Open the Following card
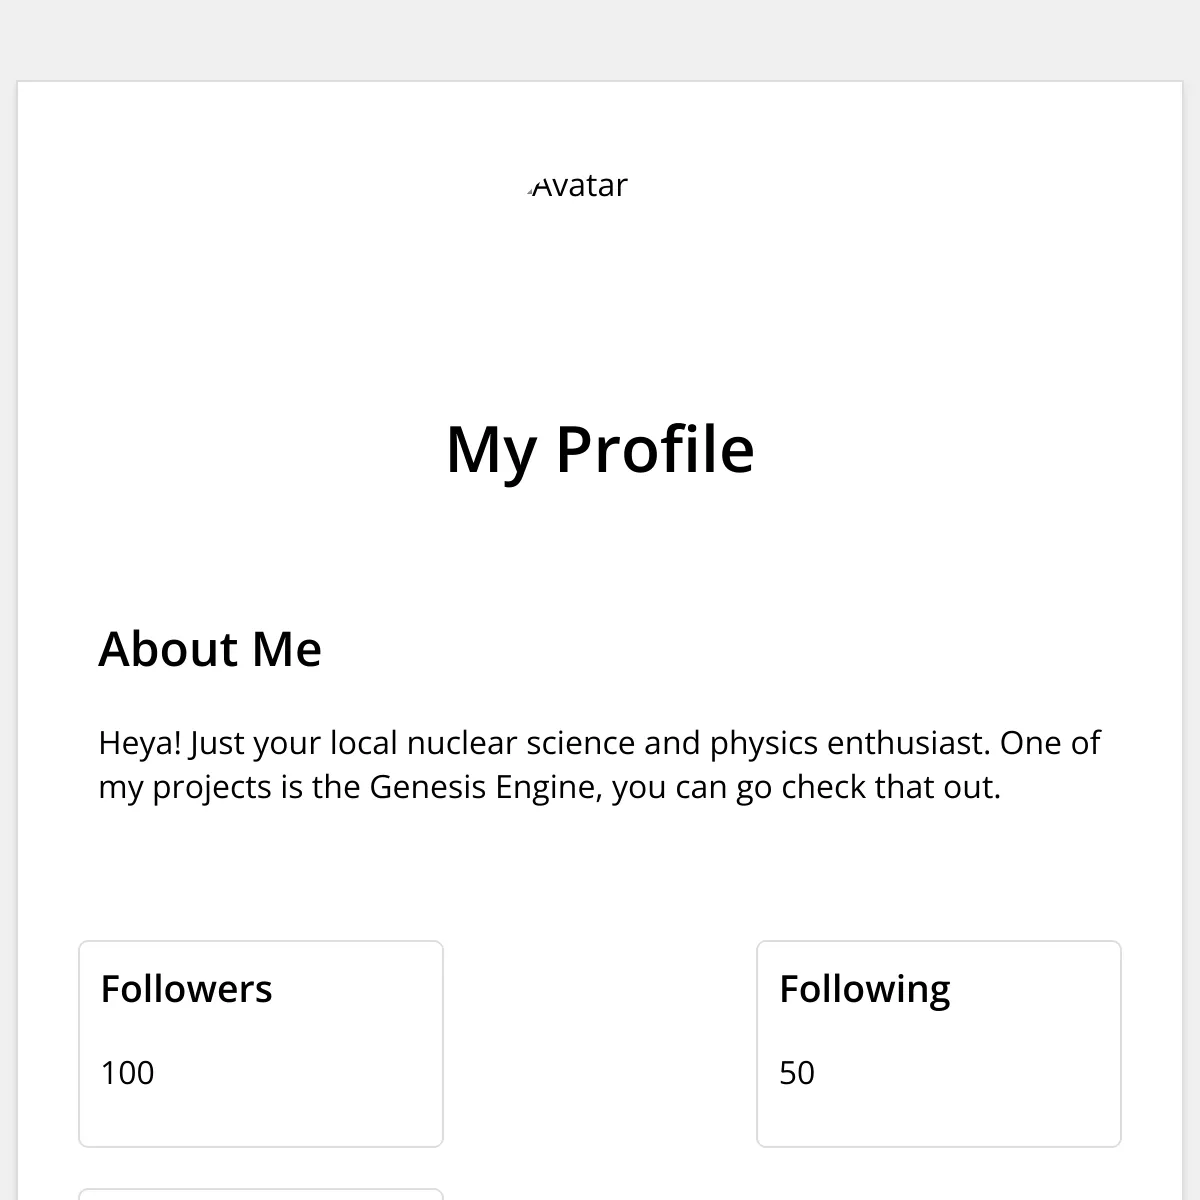This screenshot has height=1200, width=1200. 939,1044
